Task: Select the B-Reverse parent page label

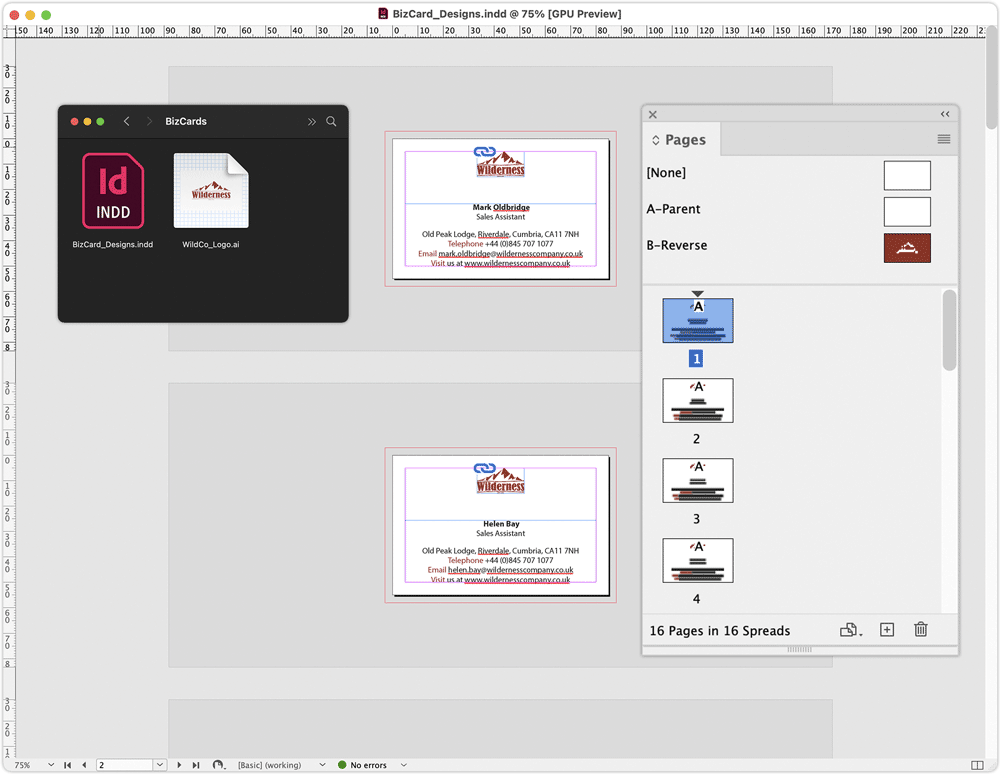Action: coord(677,245)
